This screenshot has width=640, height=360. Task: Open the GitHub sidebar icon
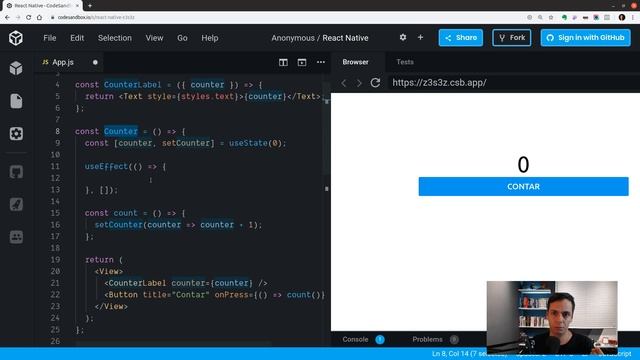tap(16, 172)
